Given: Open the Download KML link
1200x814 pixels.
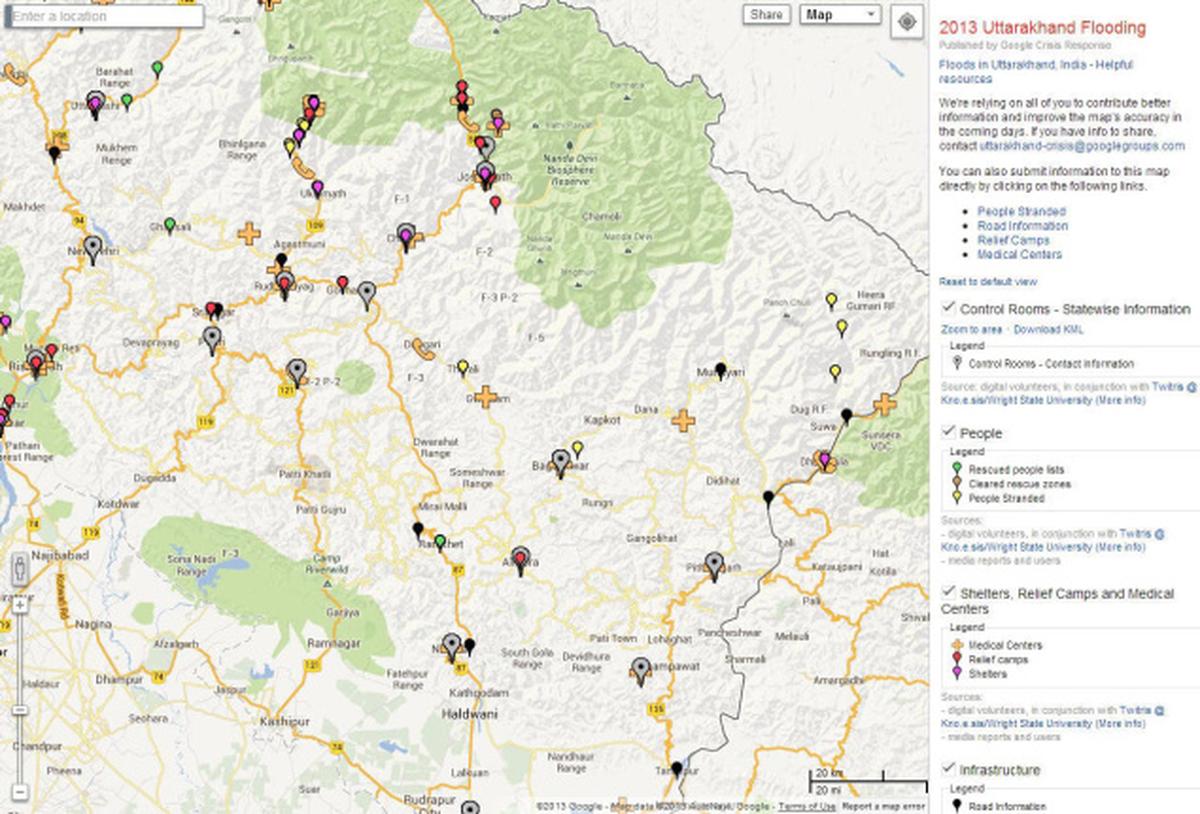Looking at the screenshot, I should [1048, 327].
